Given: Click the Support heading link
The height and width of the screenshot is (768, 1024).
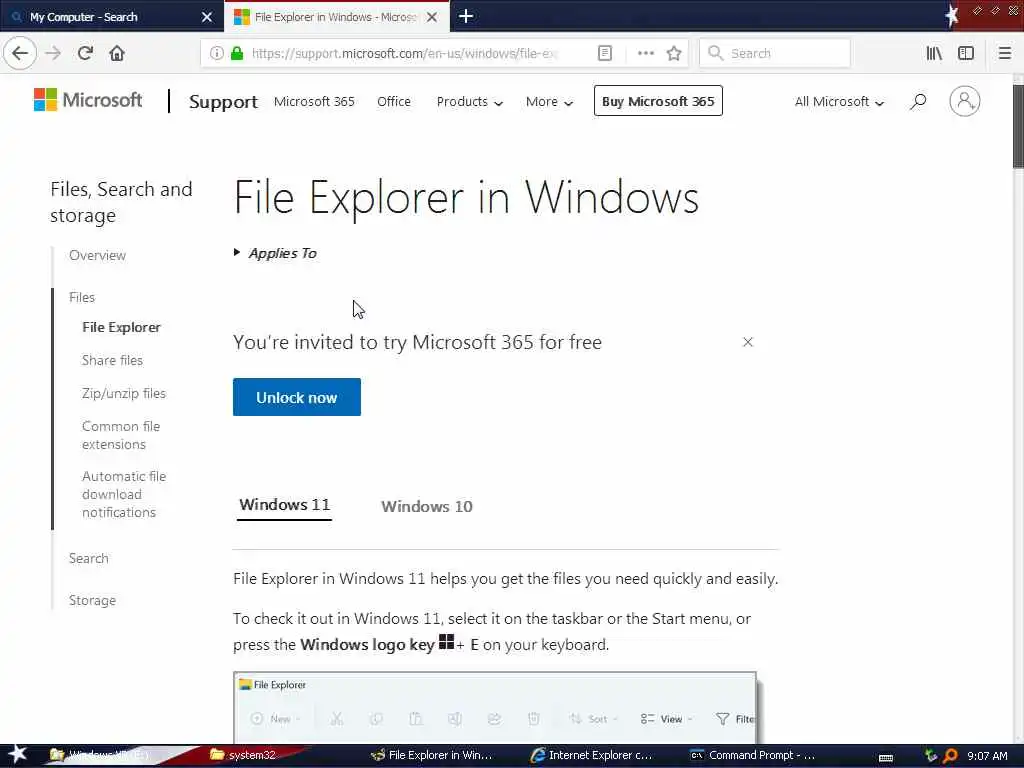Looking at the screenshot, I should click(x=223, y=102).
